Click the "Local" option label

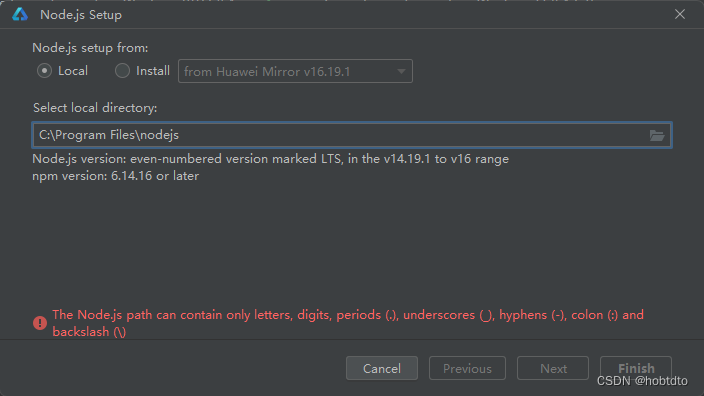[73, 71]
